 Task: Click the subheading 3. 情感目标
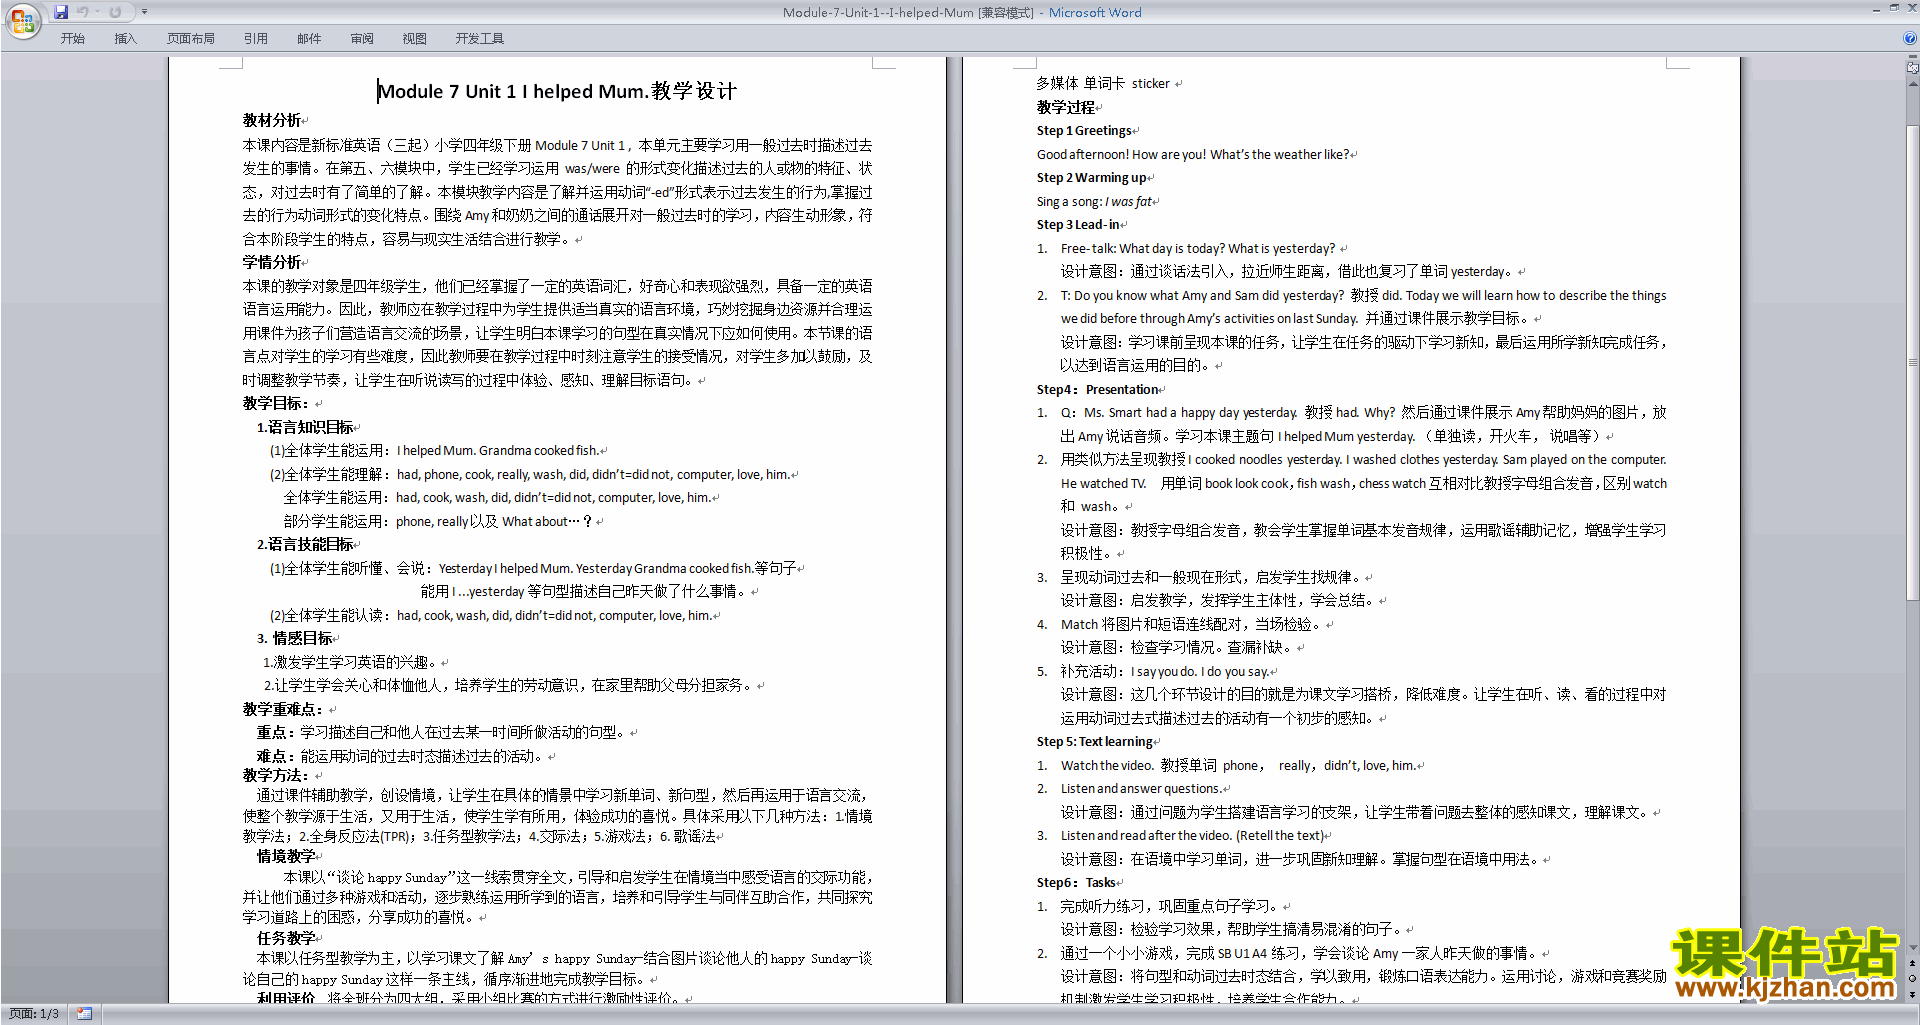[x=295, y=638]
